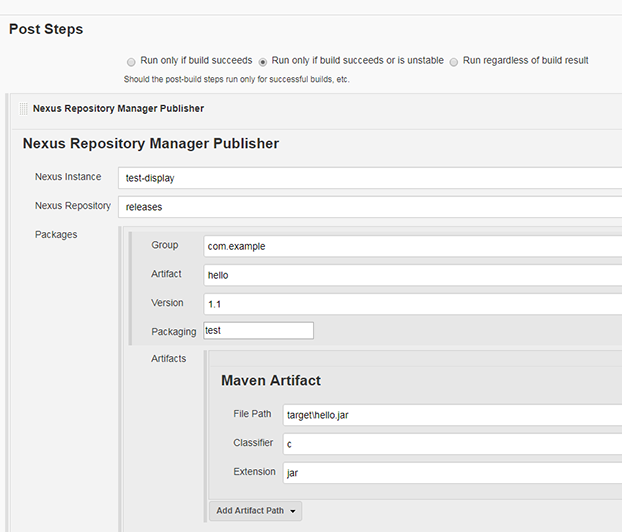Click the 'Packages' label
This screenshot has width=622, height=532.
(x=56, y=234)
